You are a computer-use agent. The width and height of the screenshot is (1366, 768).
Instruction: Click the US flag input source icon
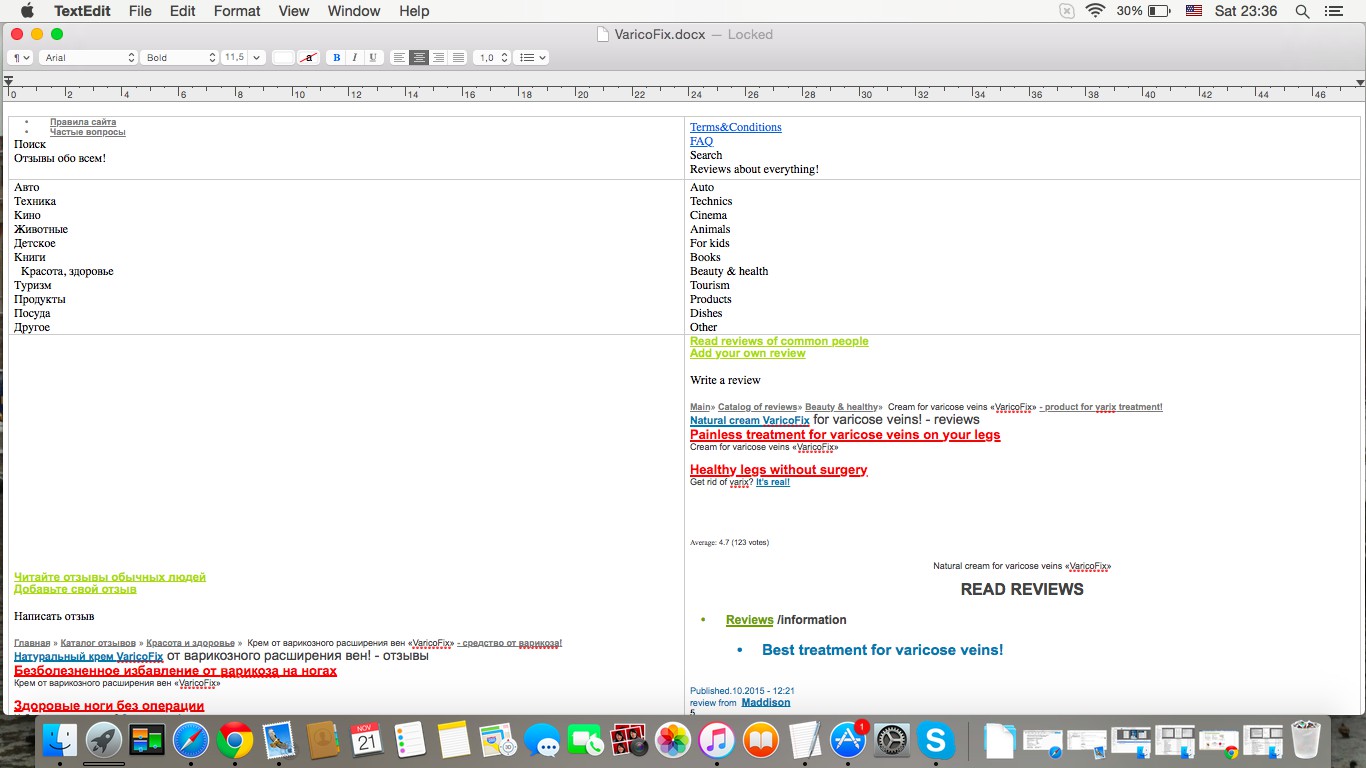coord(1193,11)
